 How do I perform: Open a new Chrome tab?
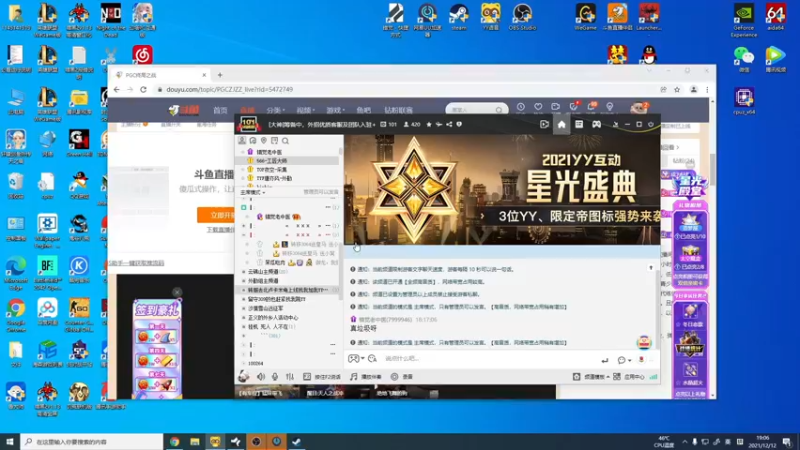point(220,75)
